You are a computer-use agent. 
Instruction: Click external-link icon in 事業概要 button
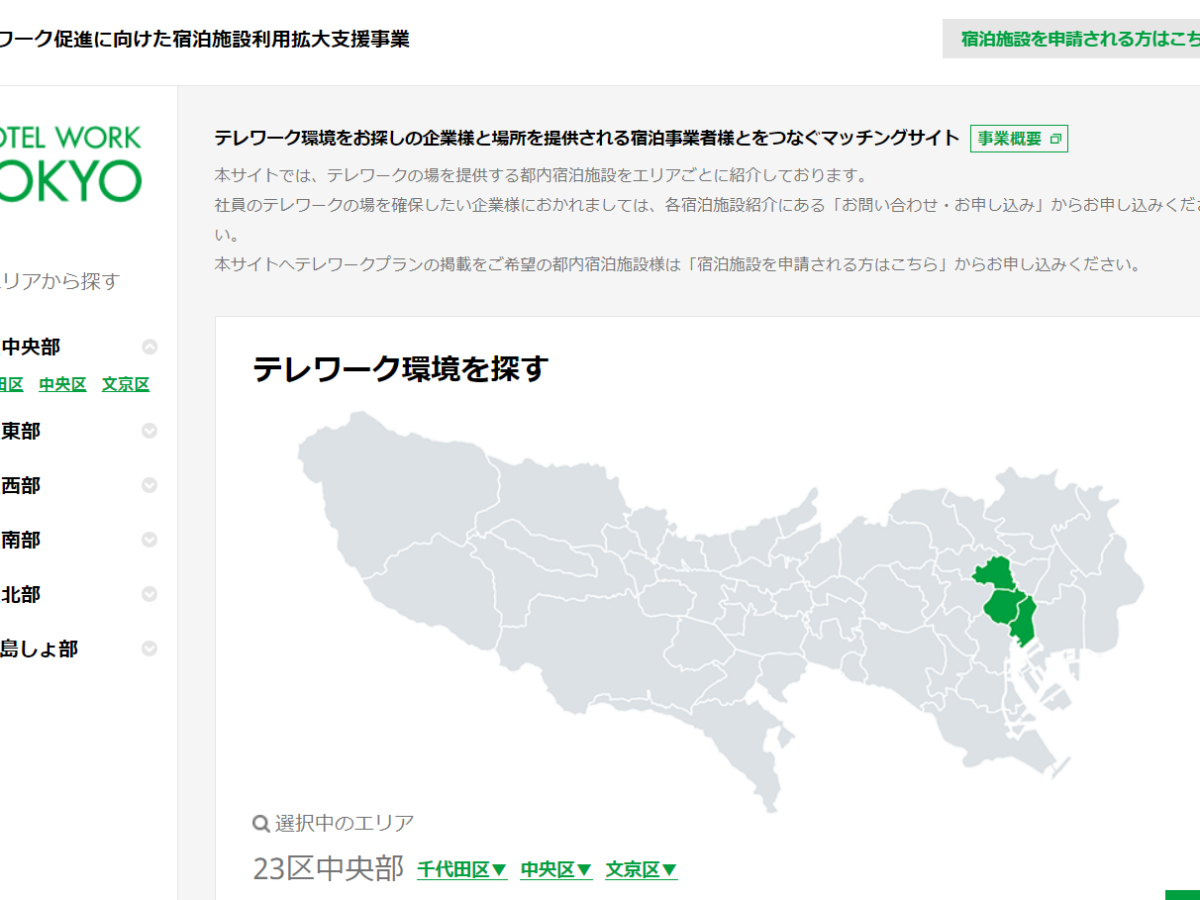1055,139
